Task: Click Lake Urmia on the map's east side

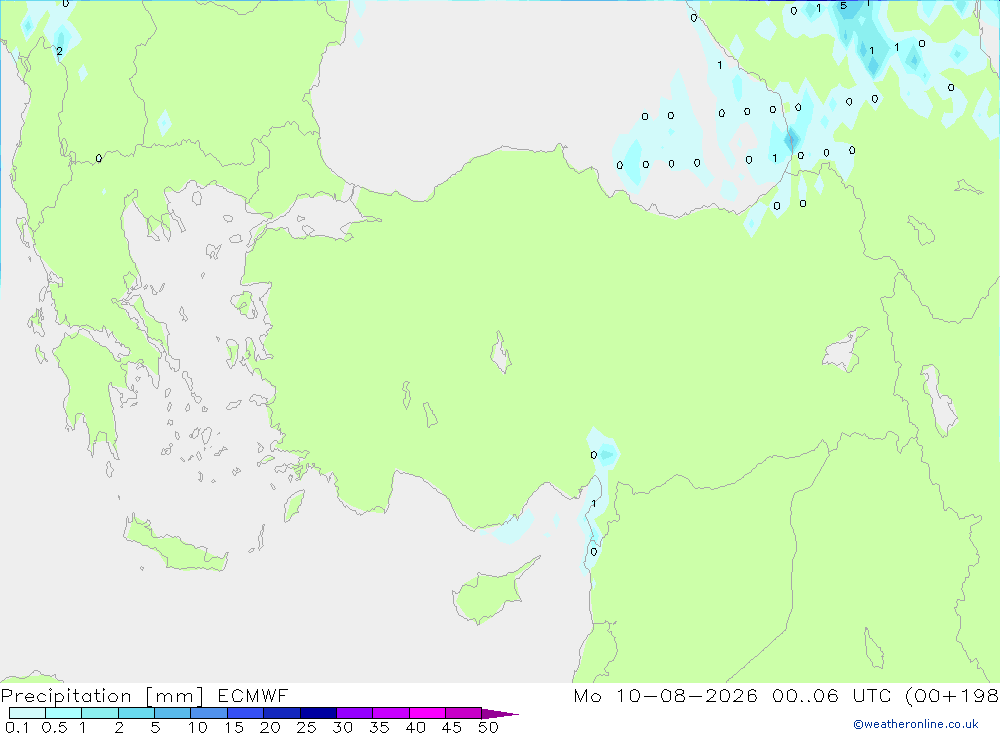Action: pyautogui.click(x=939, y=401)
